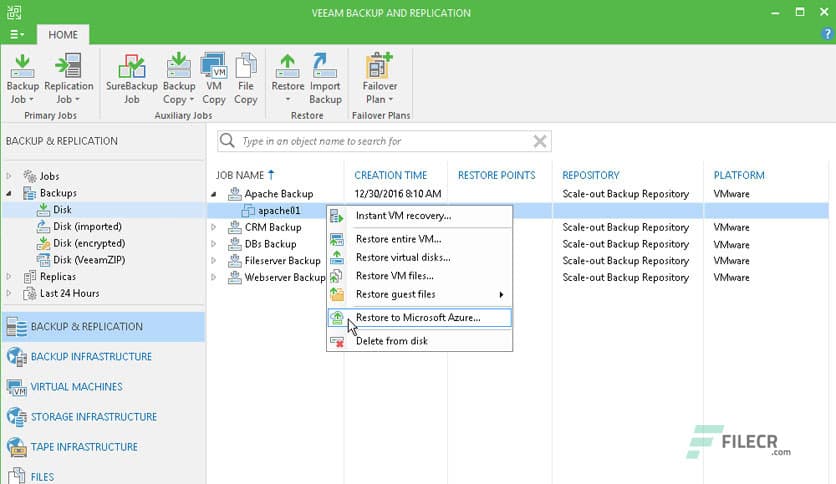This screenshot has width=836, height=484.
Task: Open the application main menu button
Action: 17,35
